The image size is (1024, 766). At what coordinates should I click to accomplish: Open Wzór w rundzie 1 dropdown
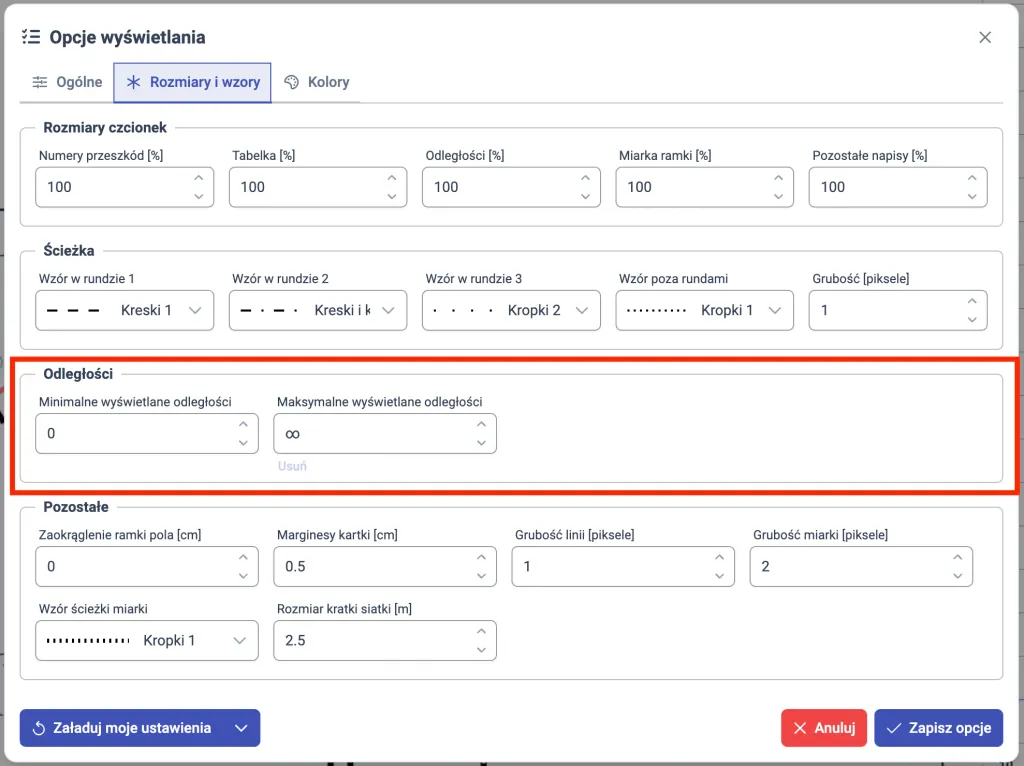click(124, 310)
